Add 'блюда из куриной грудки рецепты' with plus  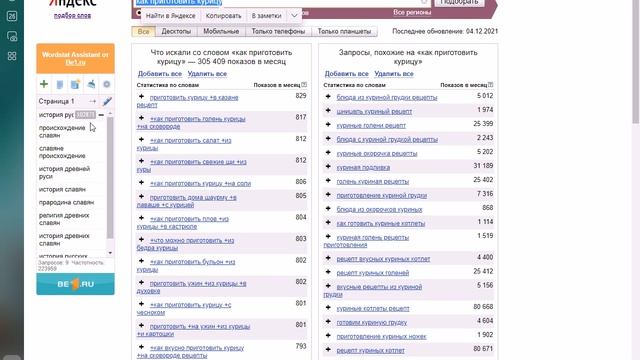click(x=328, y=97)
